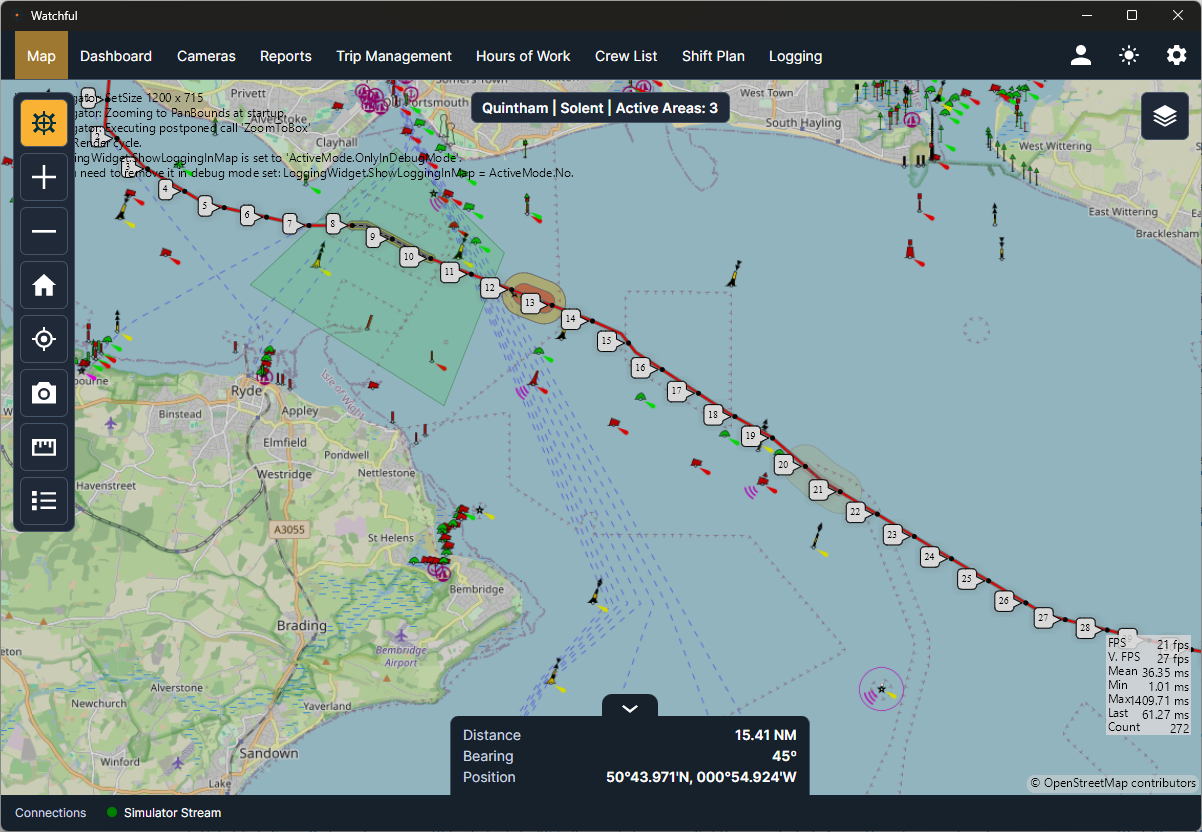Collapse the distance info panel chevron
This screenshot has height=832, width=1202.
(x=630, y=708)
